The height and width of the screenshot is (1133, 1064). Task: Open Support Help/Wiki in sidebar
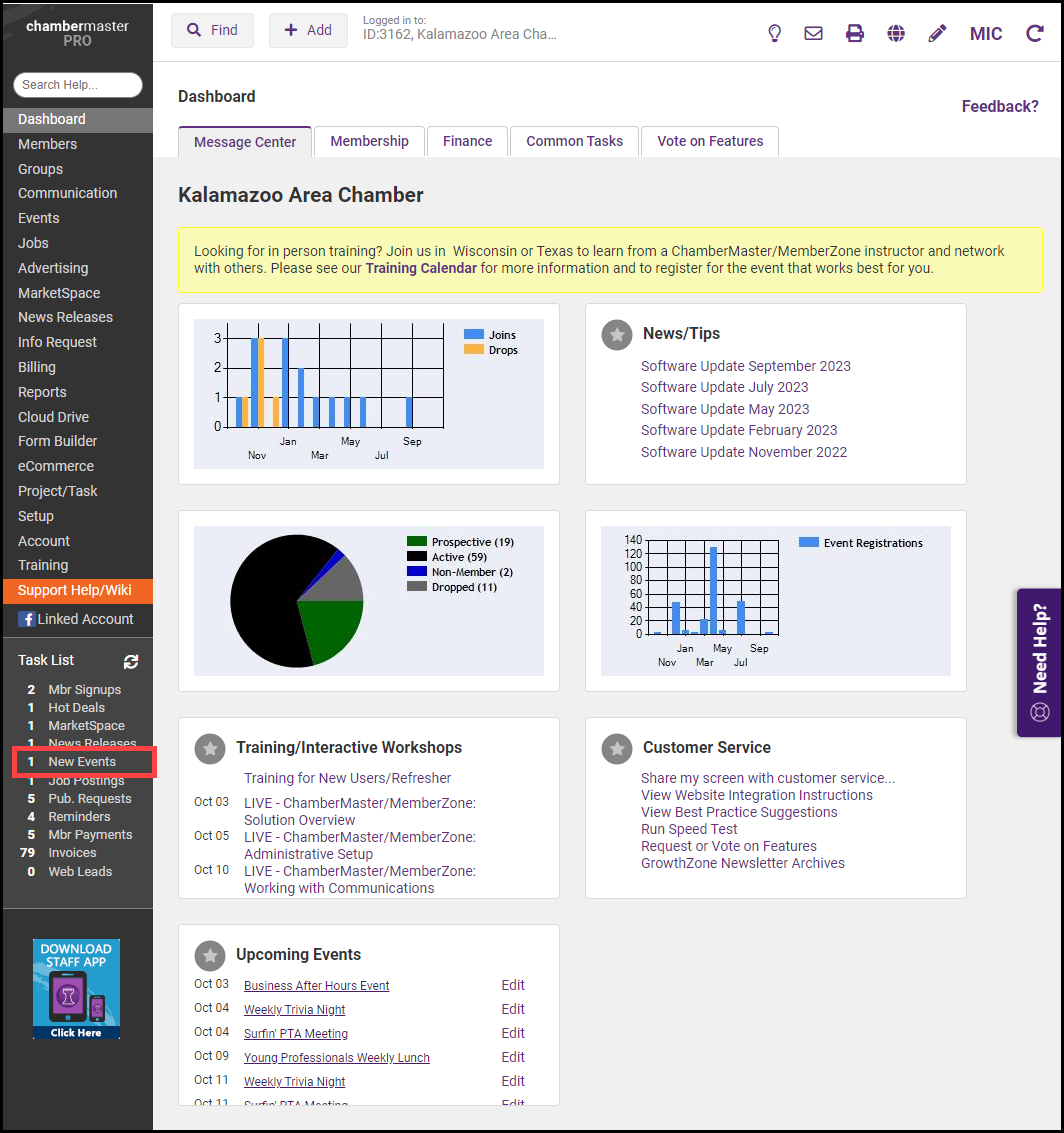(x=75, y=590)
